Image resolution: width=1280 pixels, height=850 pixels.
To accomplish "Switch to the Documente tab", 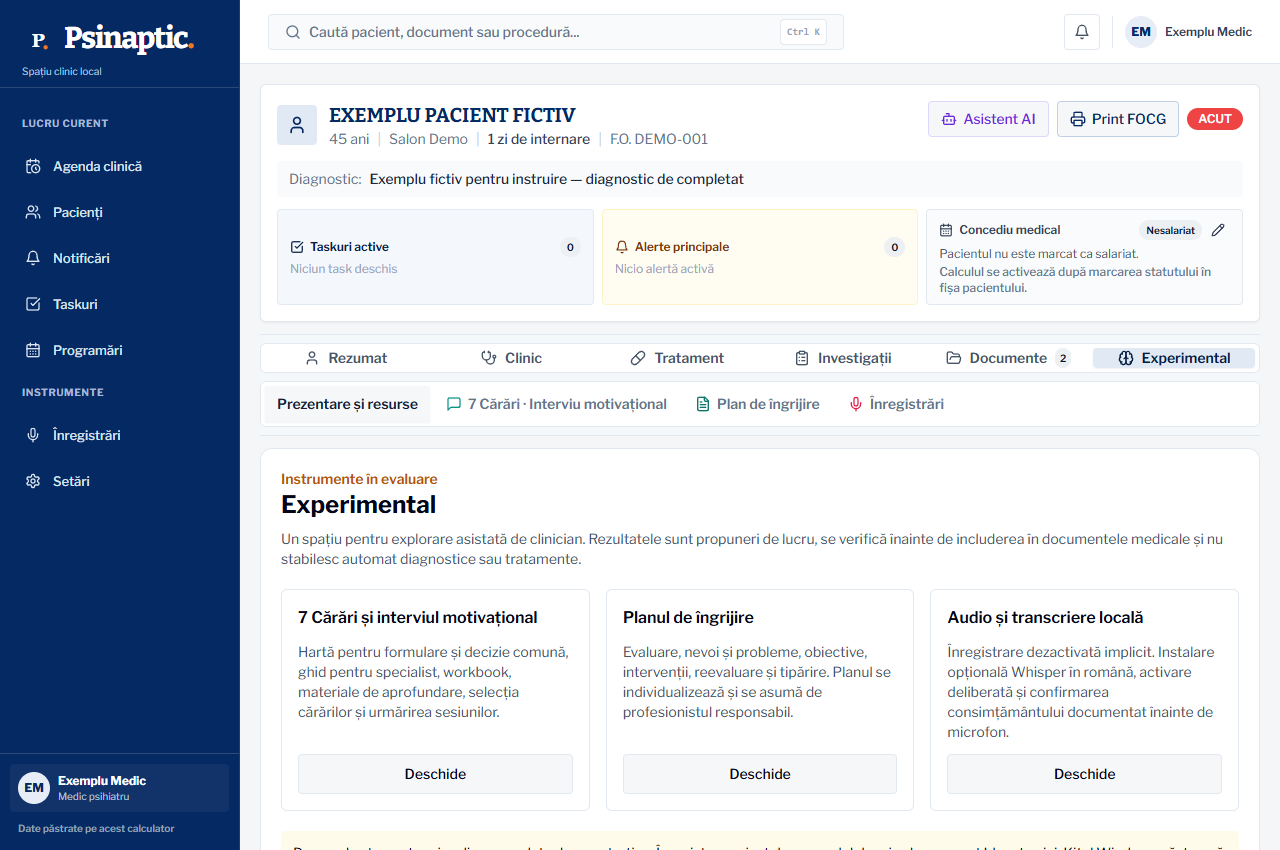I will (x=1008, y=358).
